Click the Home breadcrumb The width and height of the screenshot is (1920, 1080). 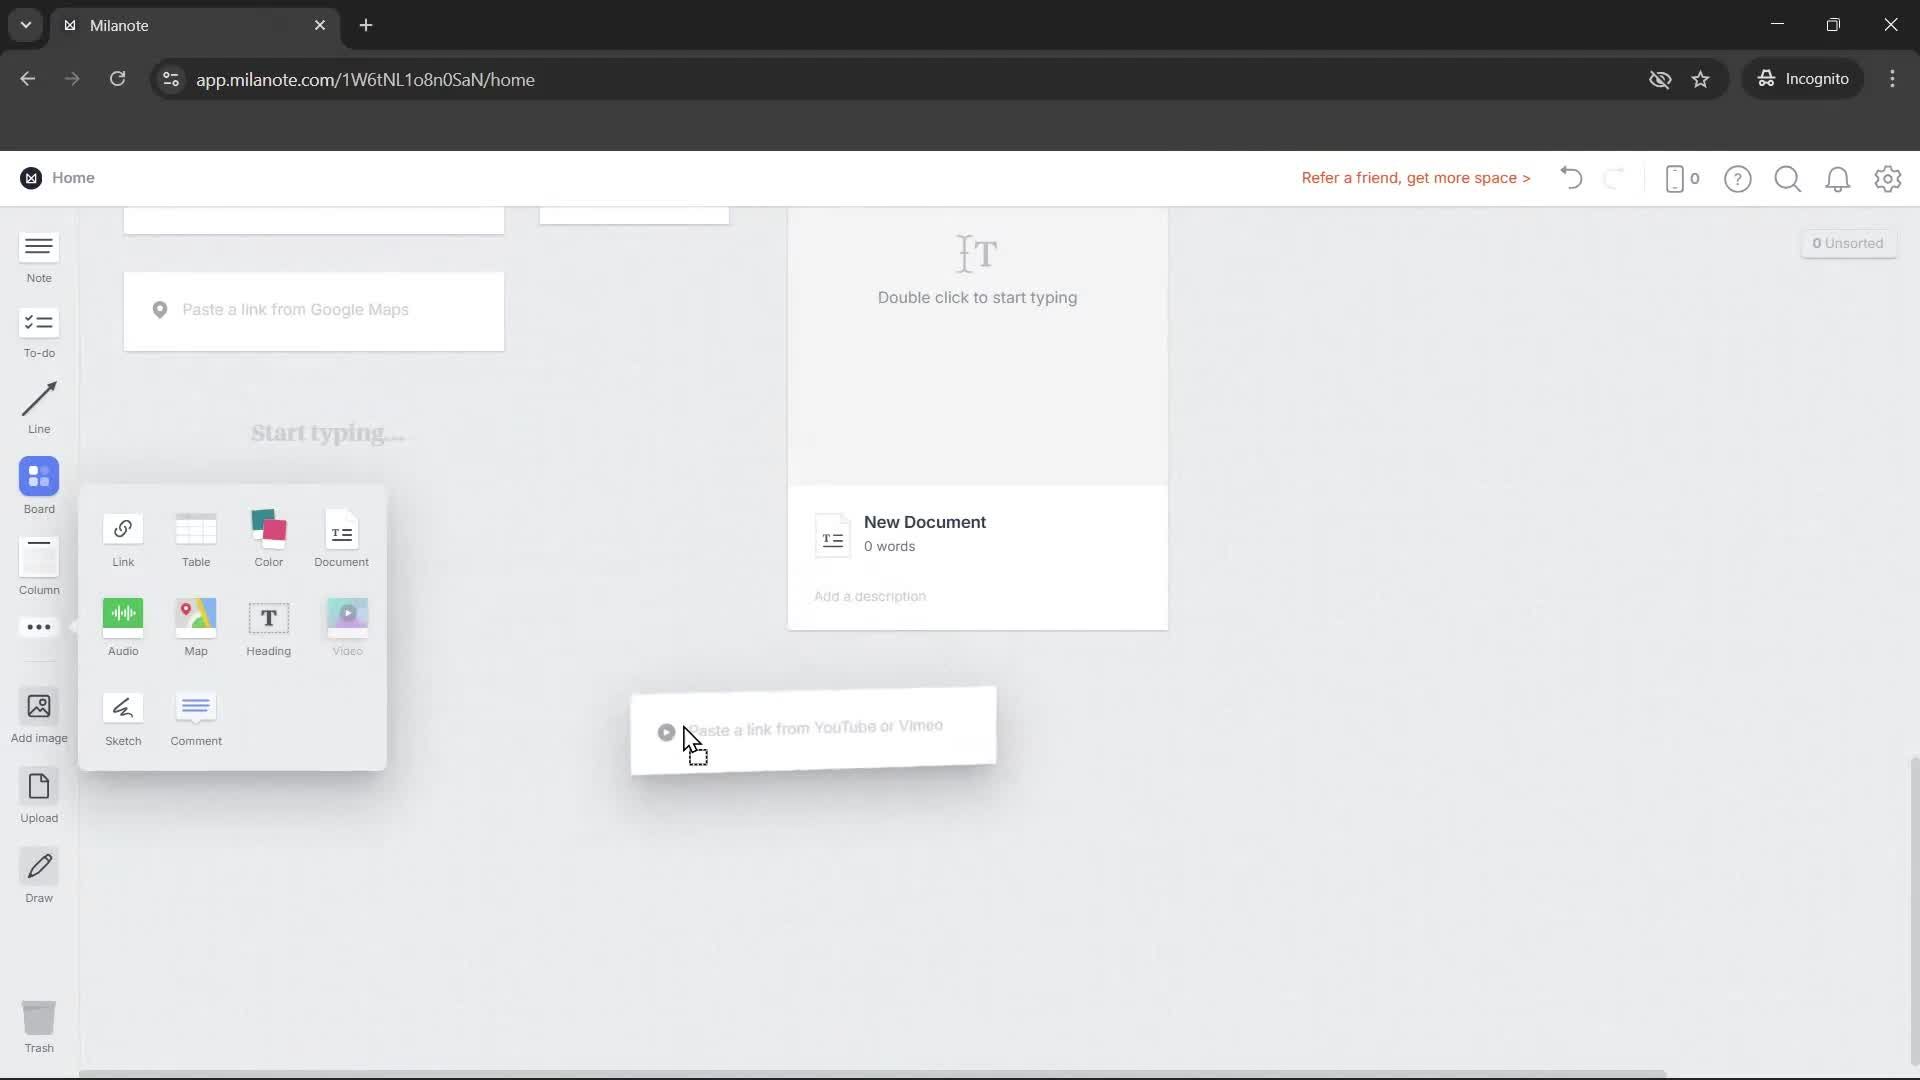(74, 177)
